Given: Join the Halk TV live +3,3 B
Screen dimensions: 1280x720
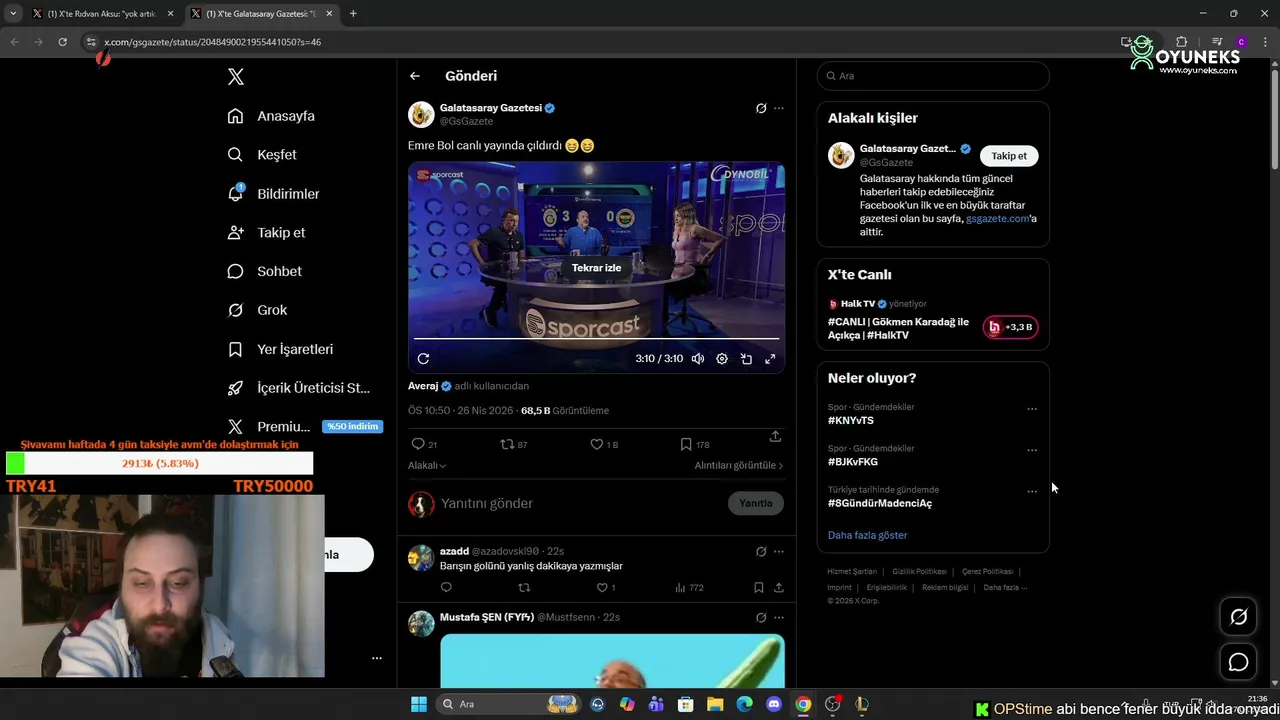Looking at the screenshot, I should point(1010,327).
